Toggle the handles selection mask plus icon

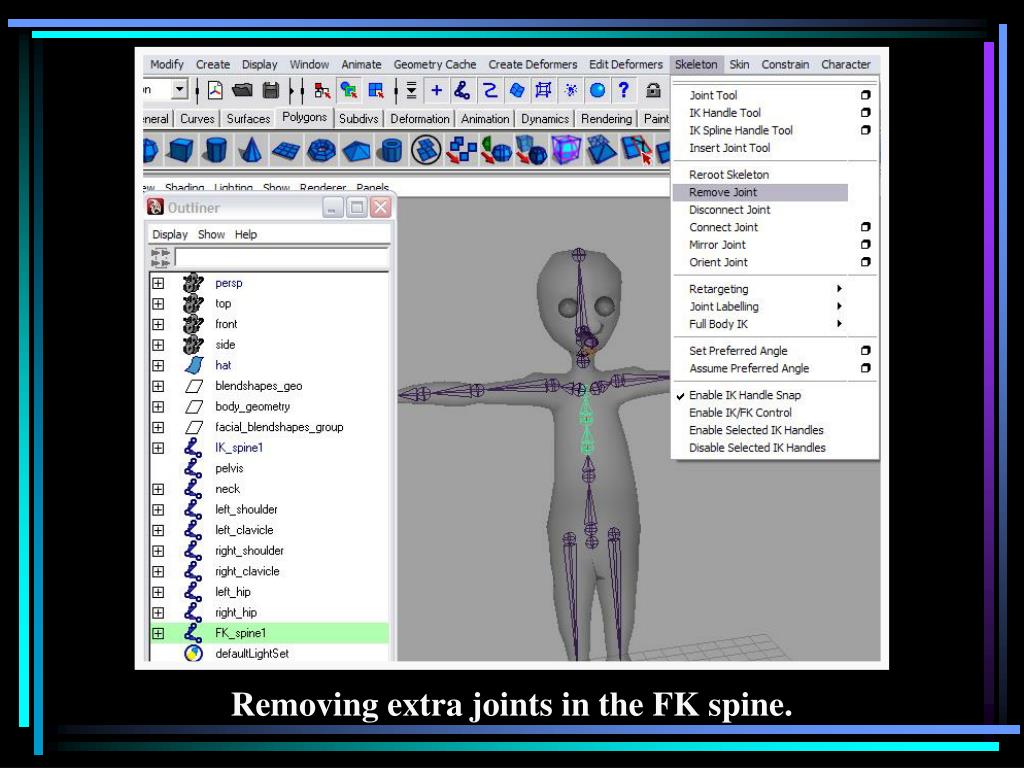[436, 90]
